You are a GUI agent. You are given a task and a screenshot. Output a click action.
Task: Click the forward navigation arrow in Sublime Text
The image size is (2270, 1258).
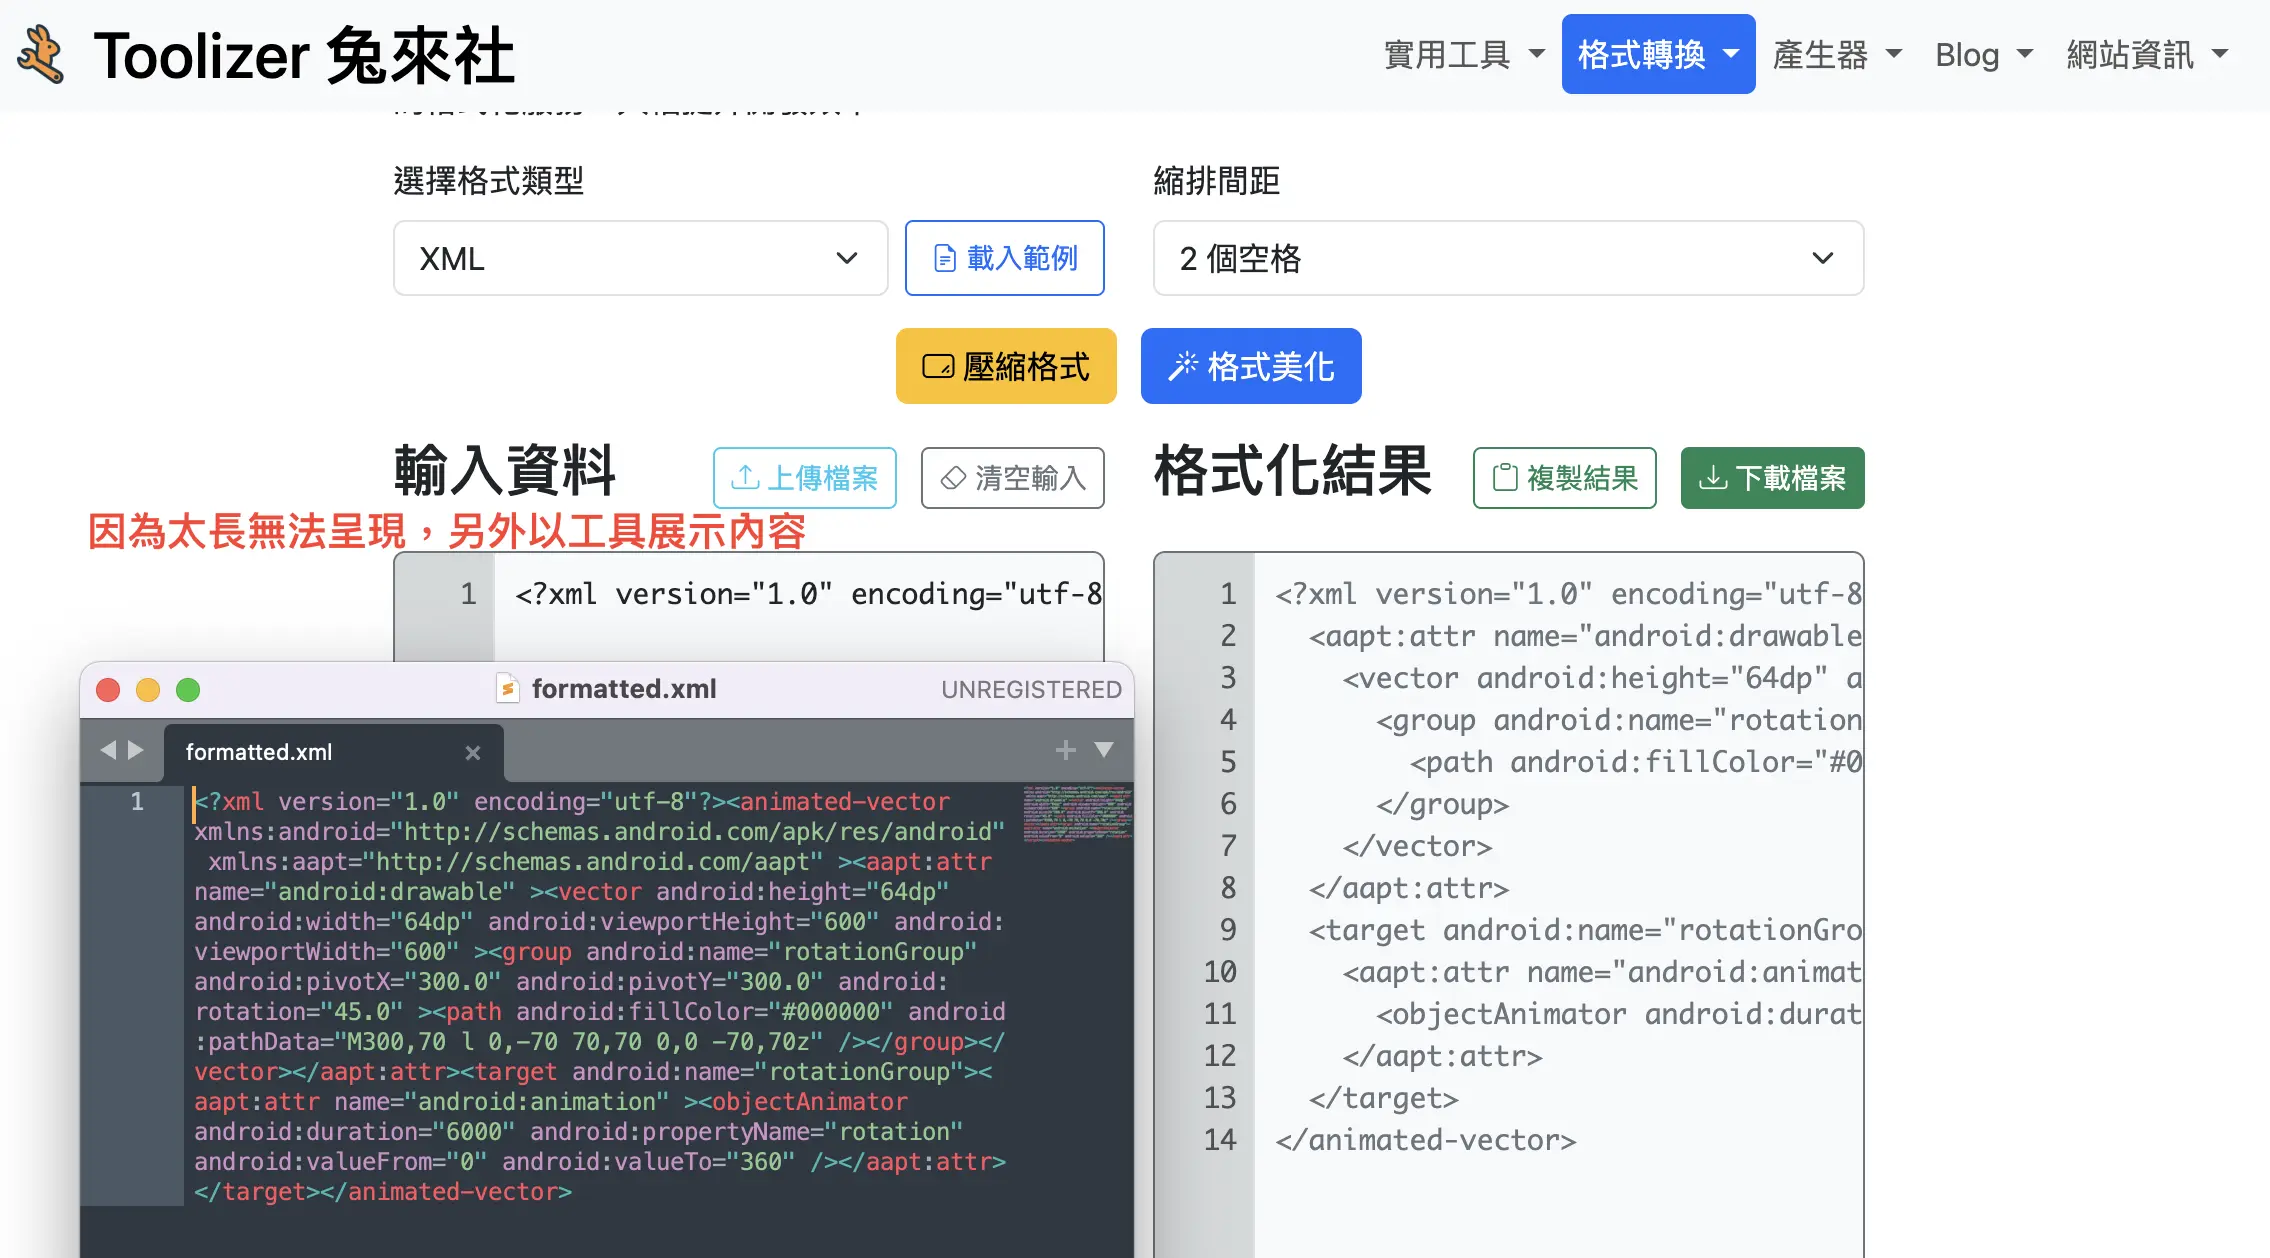coord(137,750)
